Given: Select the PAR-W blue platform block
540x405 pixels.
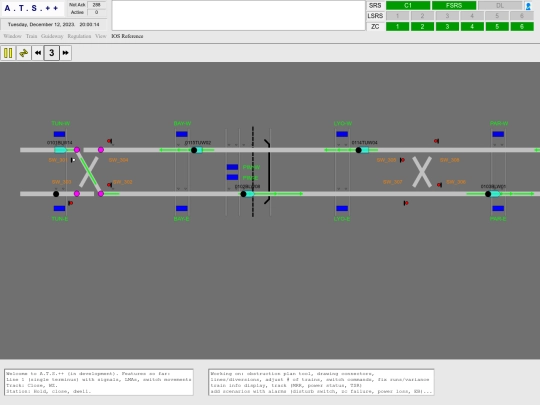Looking at the screenshot, I should 498,134.
